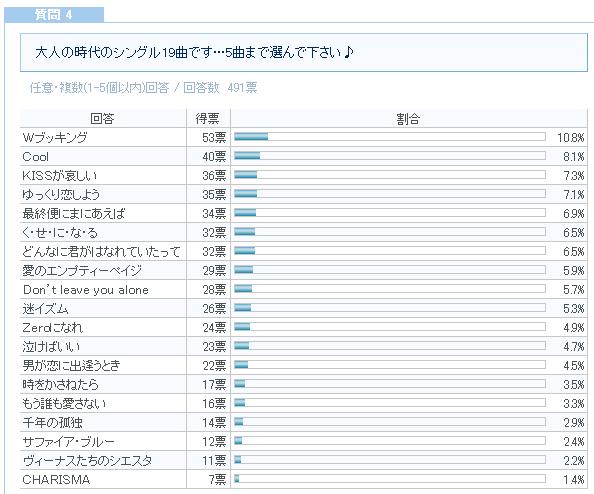Select the Zeroになれ answer row
Viewport: 594px width, 494px height.
[303, 327]
